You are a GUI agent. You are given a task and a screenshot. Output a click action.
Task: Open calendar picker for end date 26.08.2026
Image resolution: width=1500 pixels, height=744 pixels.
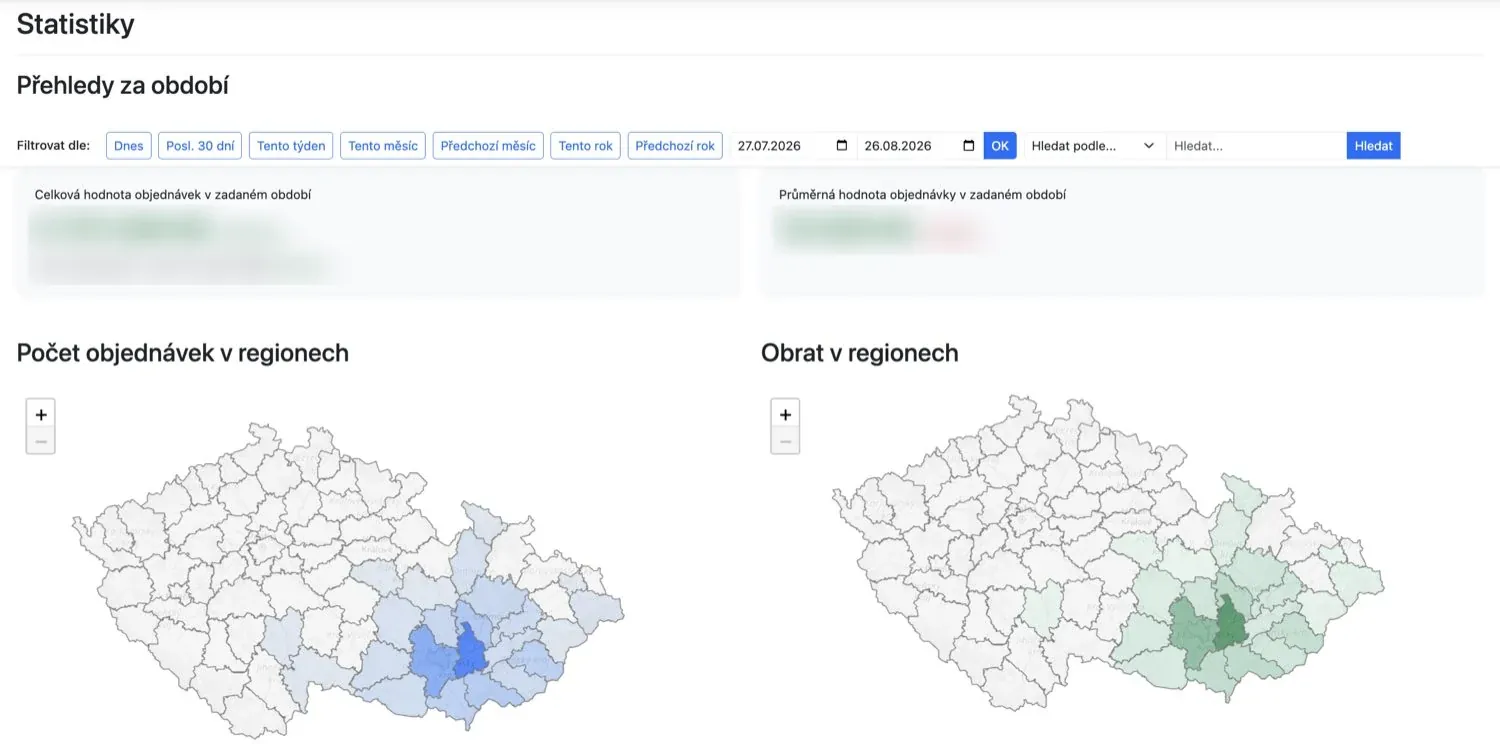pyautogui.click(x=968, y=146)
